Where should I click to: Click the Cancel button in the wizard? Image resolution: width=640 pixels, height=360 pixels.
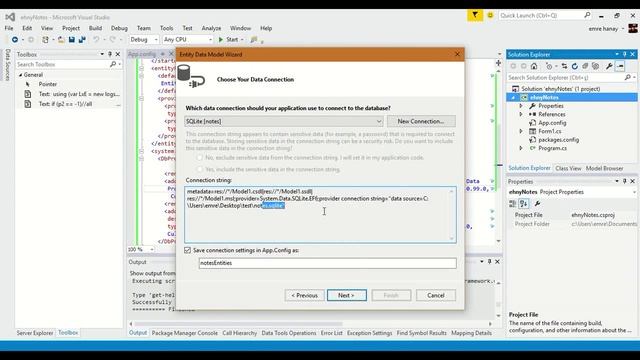click(436, 295)
